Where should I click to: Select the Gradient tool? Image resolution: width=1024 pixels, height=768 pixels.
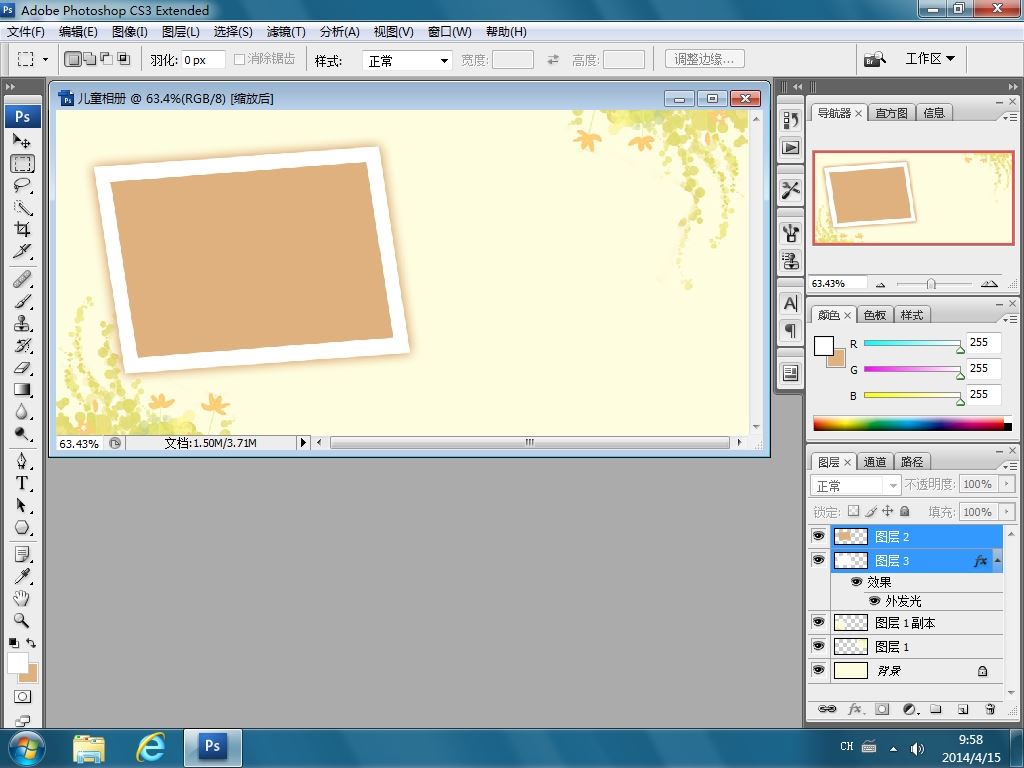pos(22,389)
